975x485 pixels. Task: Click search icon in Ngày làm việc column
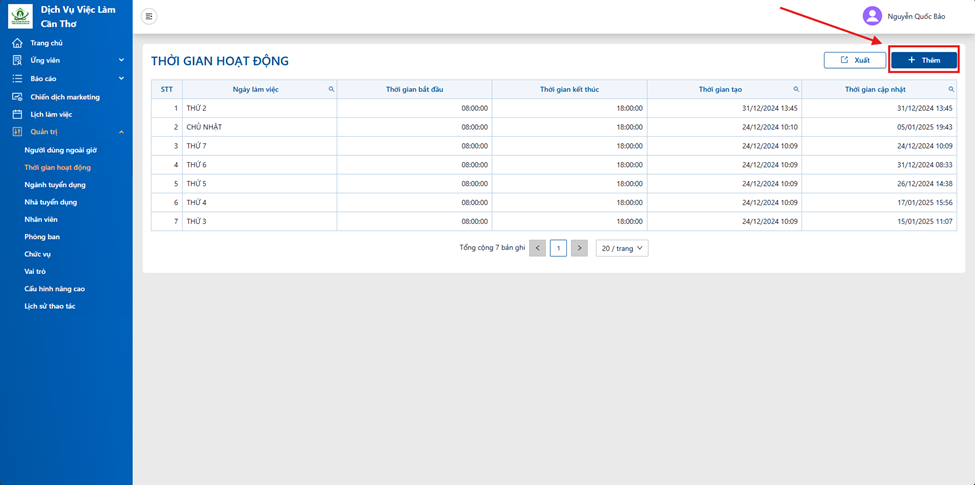coord(331,90)
